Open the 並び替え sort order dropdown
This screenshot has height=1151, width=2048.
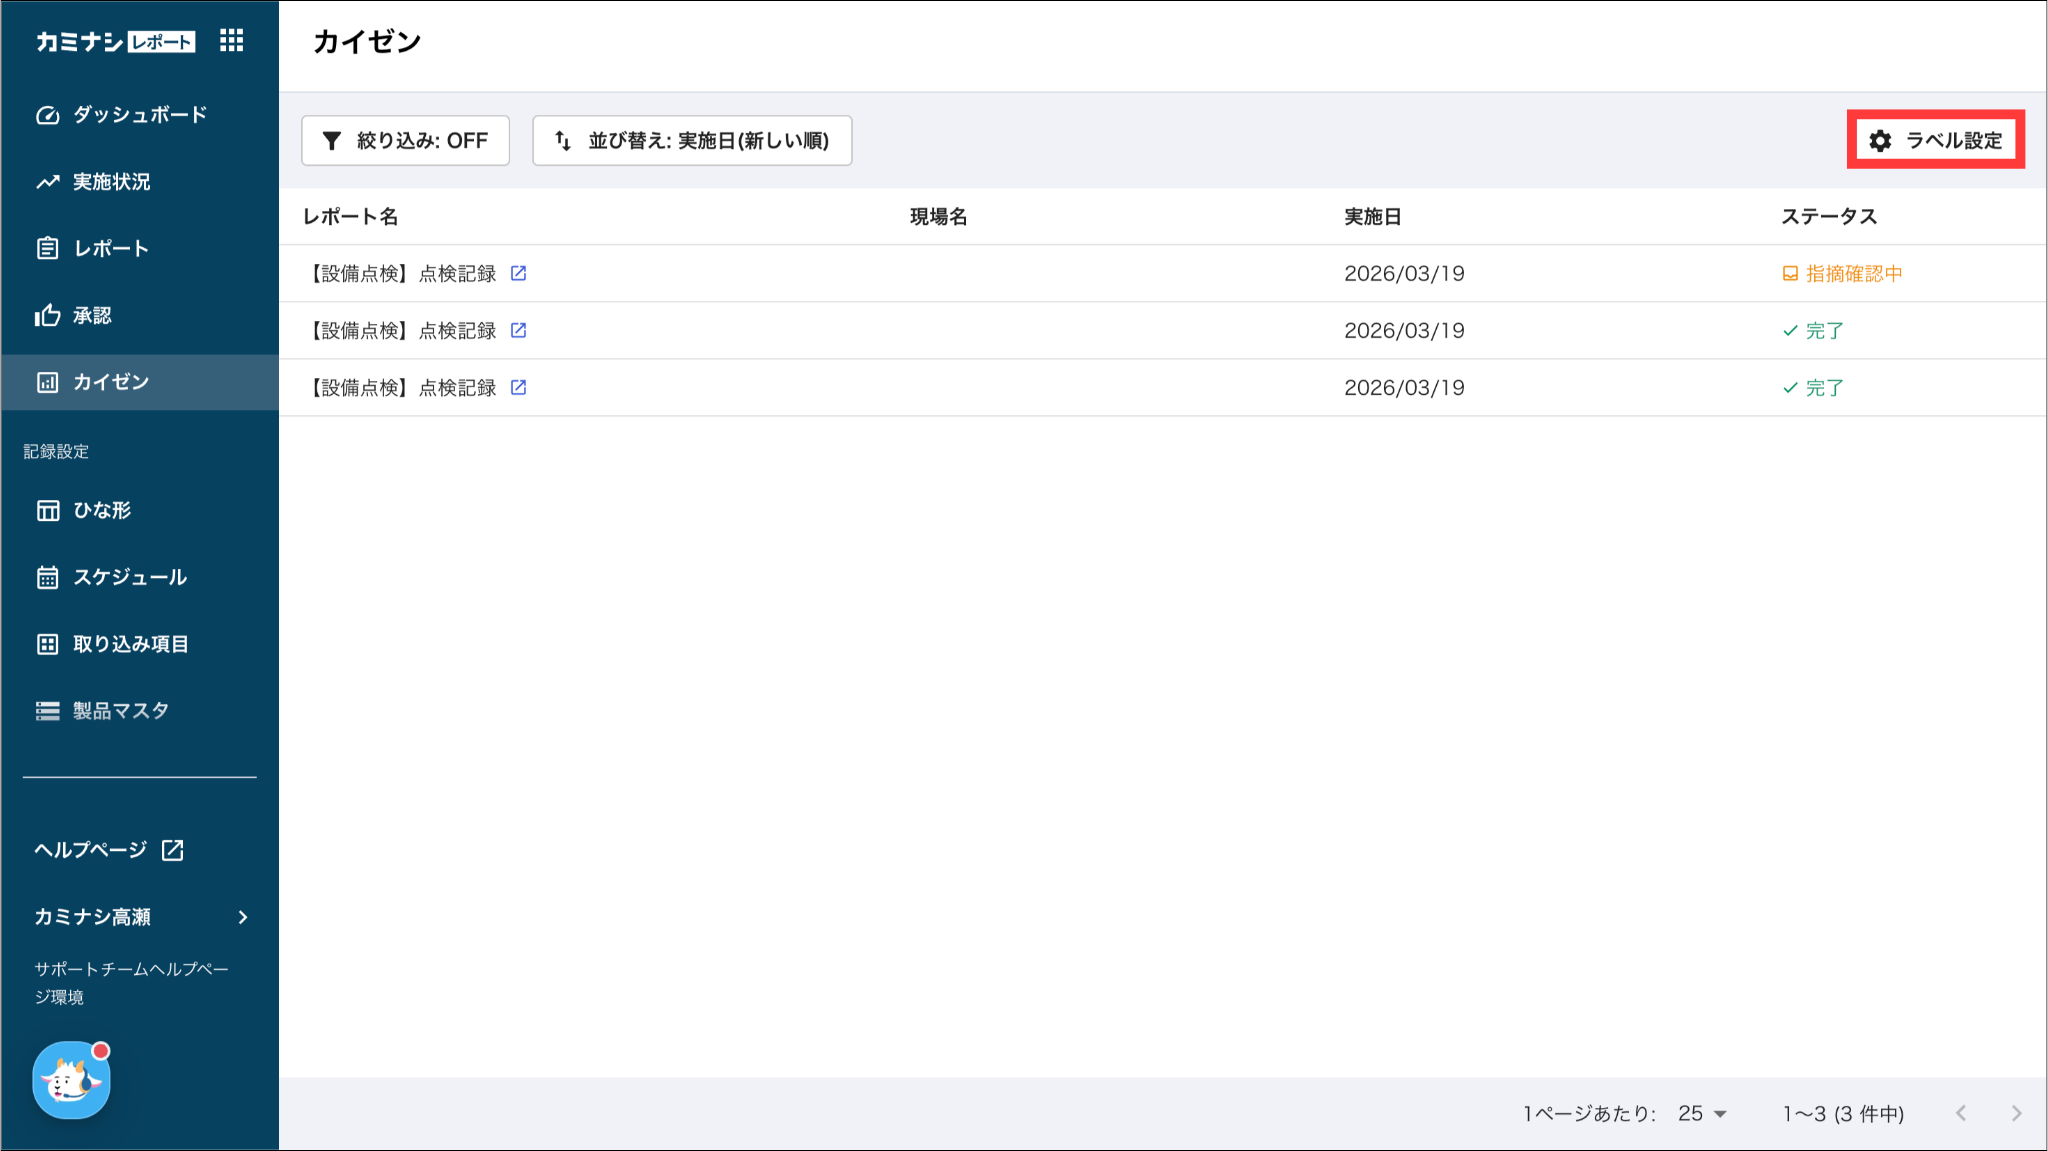[x=692, y=140]
